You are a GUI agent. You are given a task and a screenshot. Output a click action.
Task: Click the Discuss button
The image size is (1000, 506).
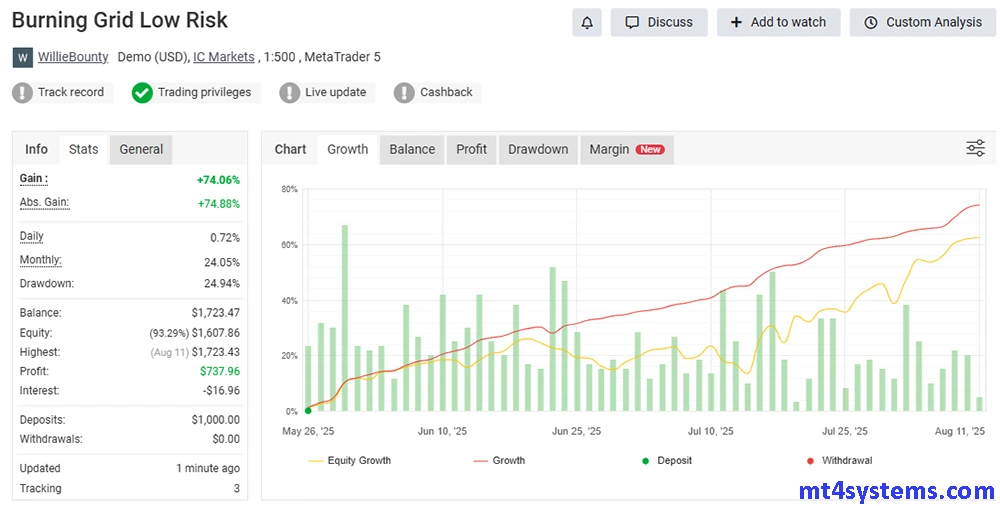coord(659,22)
